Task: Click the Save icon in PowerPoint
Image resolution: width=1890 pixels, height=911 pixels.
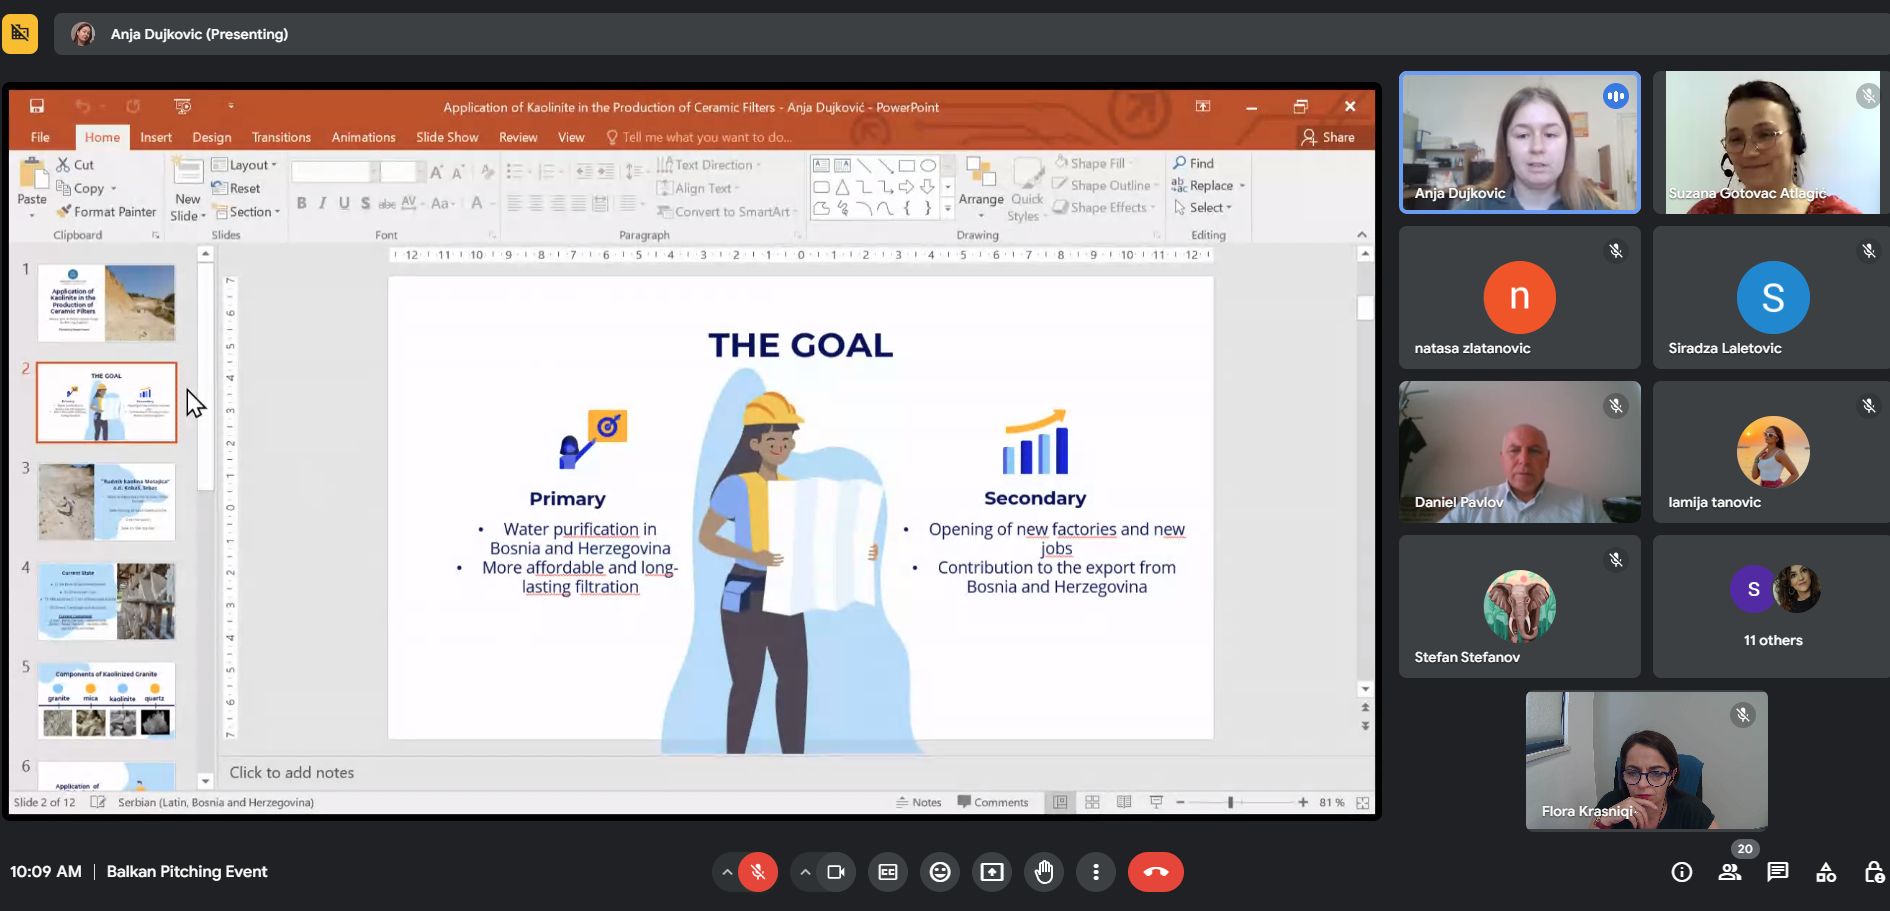Action: coord(37,106)
